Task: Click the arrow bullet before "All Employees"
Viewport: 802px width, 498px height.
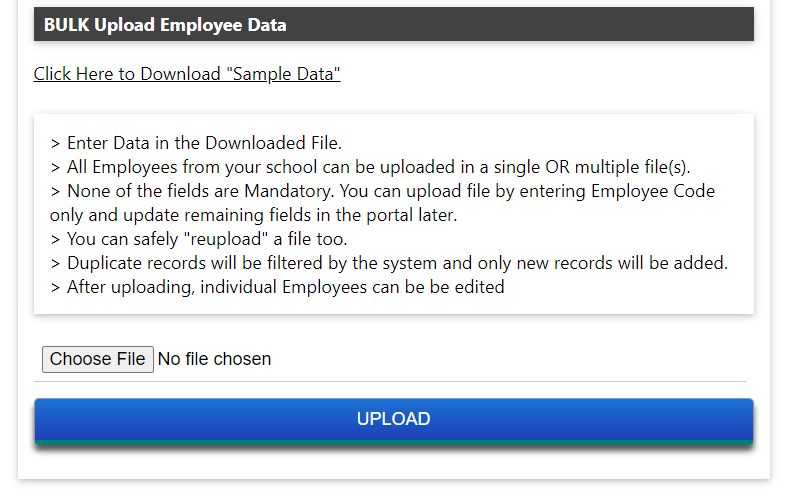Action: (x=55, y=168)
